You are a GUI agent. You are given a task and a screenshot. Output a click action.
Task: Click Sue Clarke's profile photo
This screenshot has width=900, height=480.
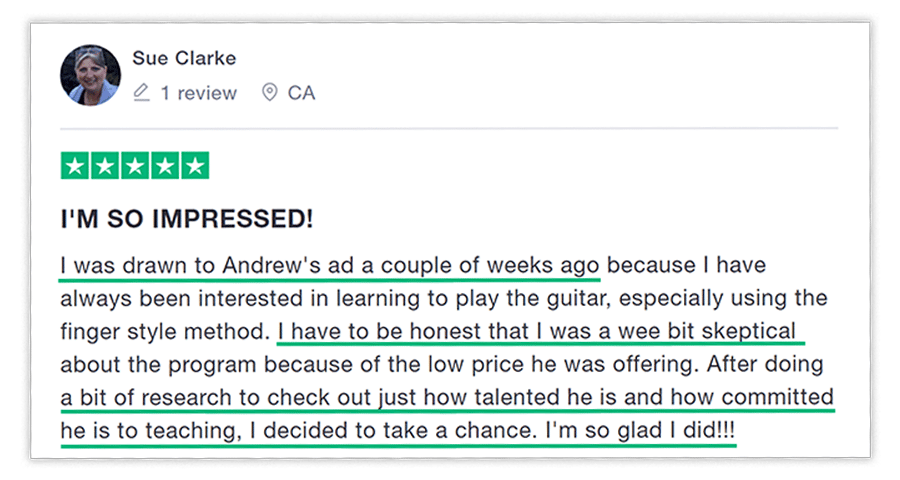point(90,75)
